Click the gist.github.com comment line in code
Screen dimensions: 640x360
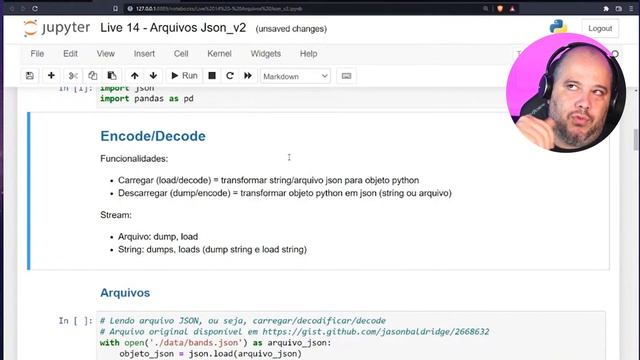295,332
